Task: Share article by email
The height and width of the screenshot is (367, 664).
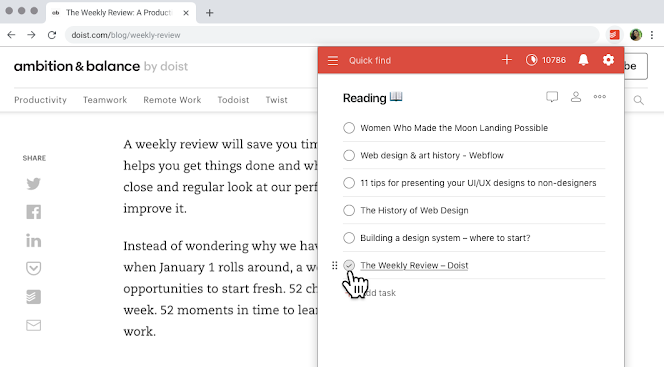Action: tap(33, 325)
